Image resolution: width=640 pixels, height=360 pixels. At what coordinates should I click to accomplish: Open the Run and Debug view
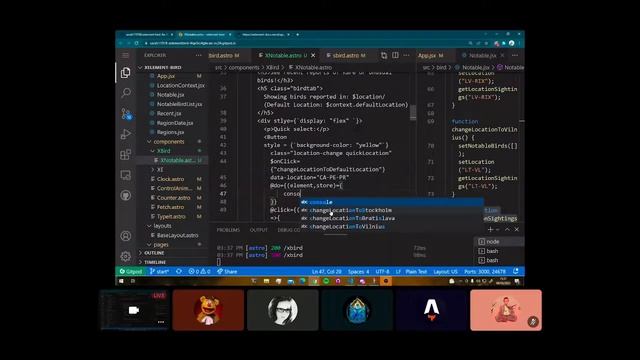coord(126,134)
